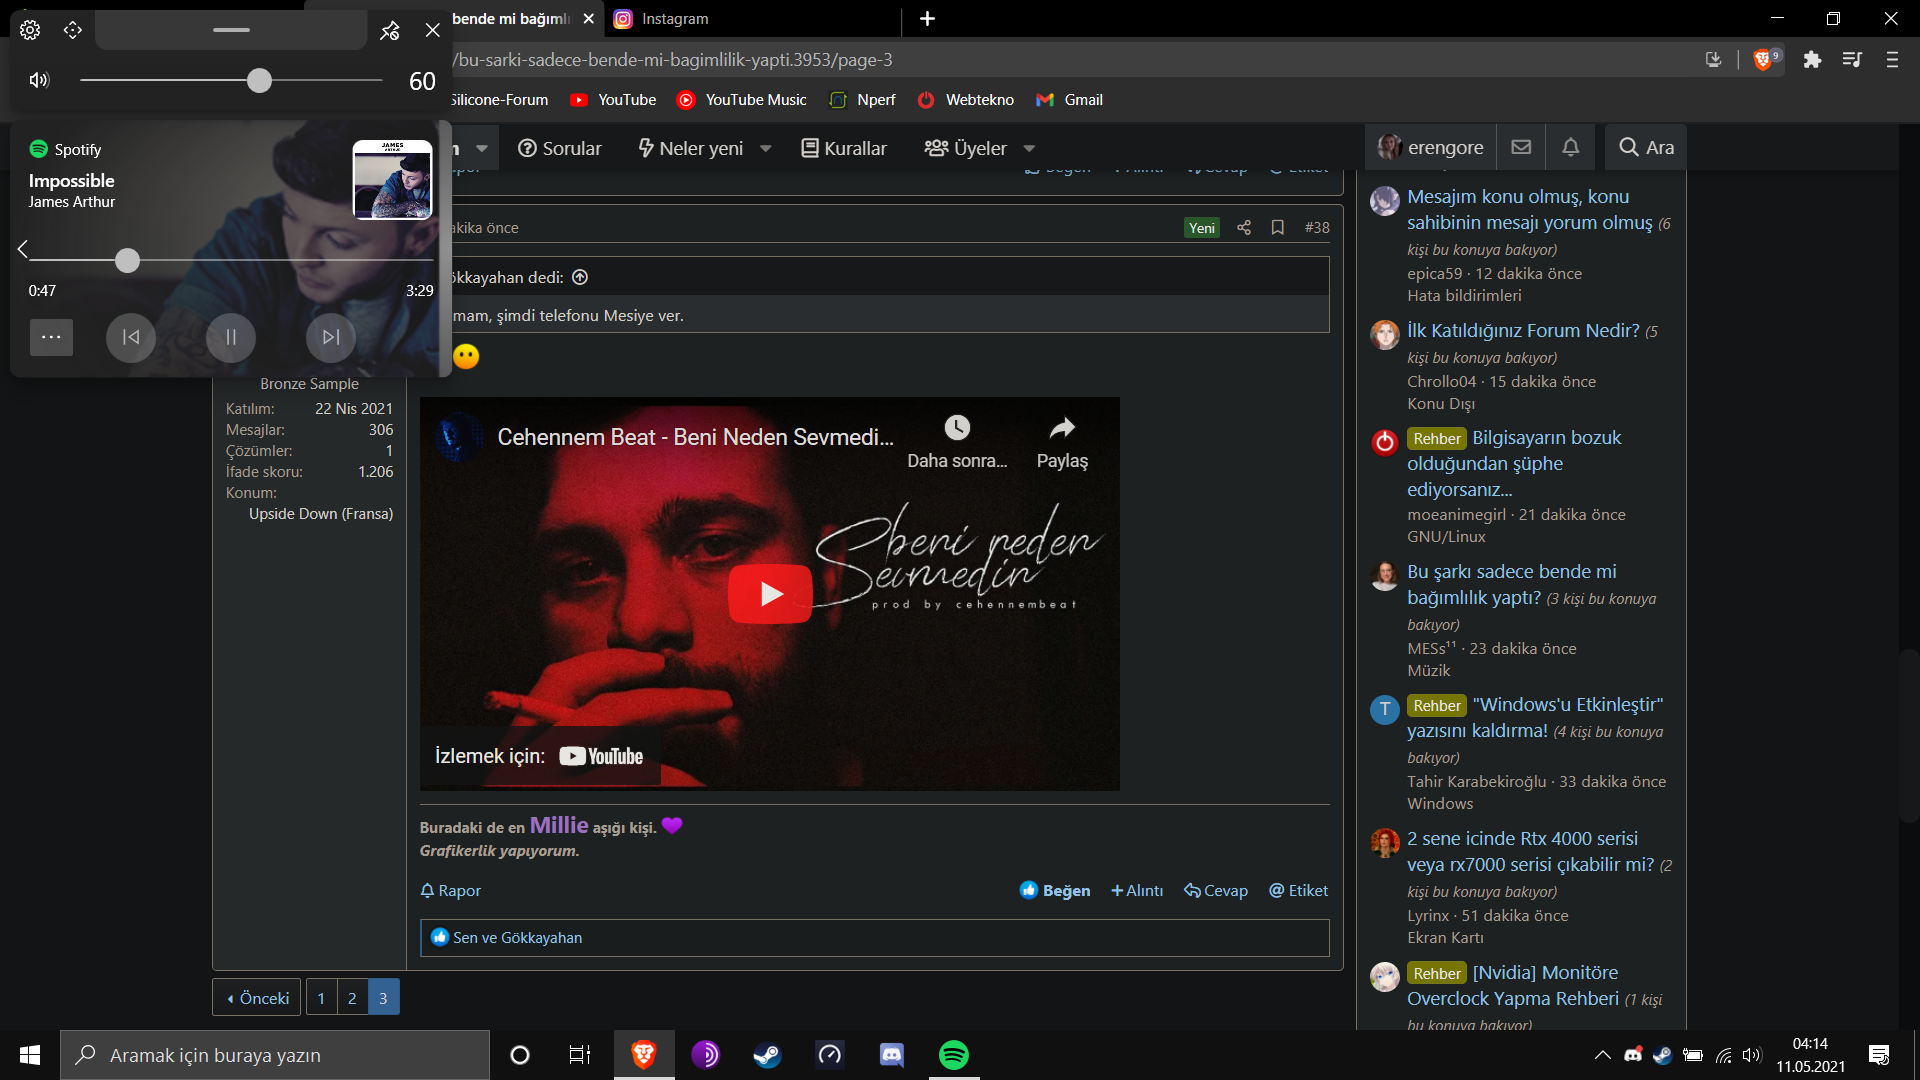The width and height of the screenshot is (1920, 1080).
Task: Skip to next Spotify track
Action: (x=331, y=337)
